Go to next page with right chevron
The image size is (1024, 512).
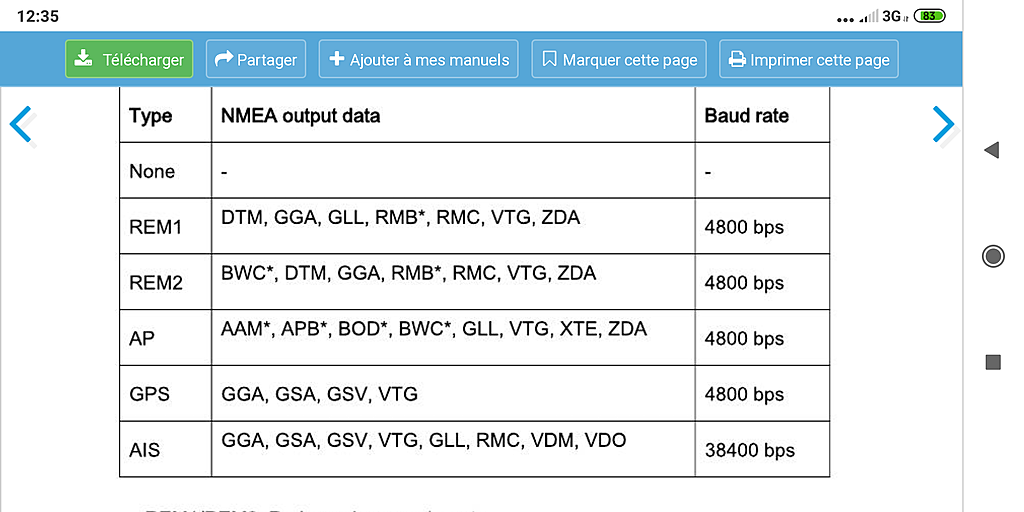(x=944, y=125)
